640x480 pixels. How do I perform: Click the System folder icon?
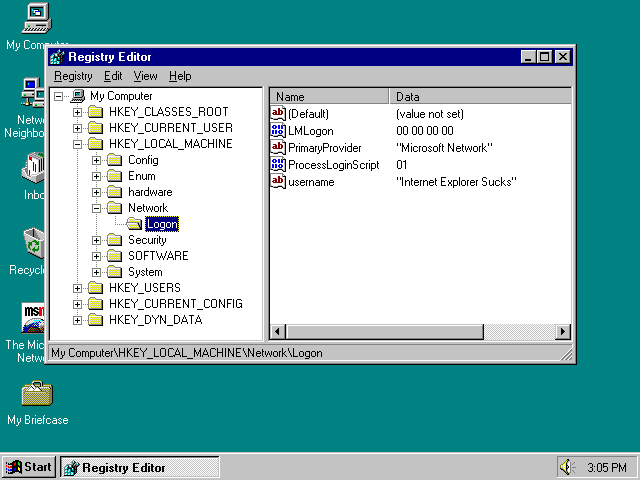click(x=115, y=272)
